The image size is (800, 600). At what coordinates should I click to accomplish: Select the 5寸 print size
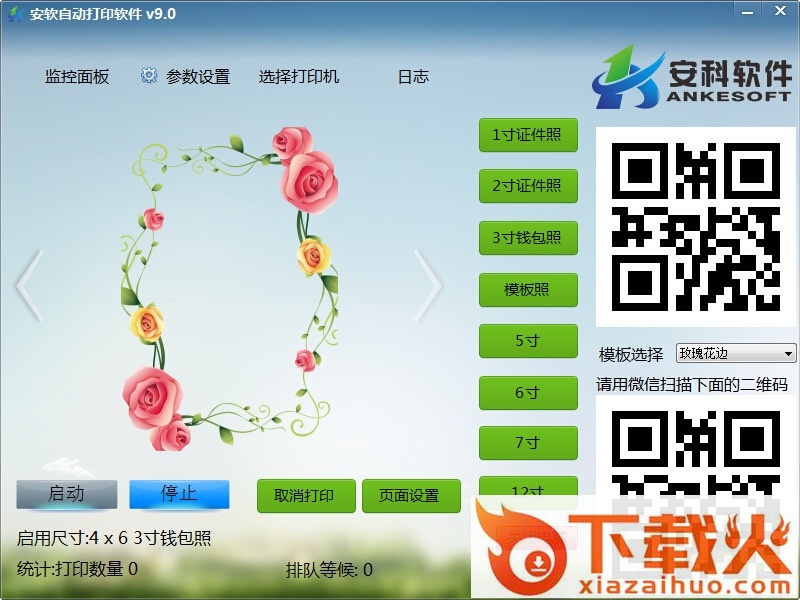[528, 341]
